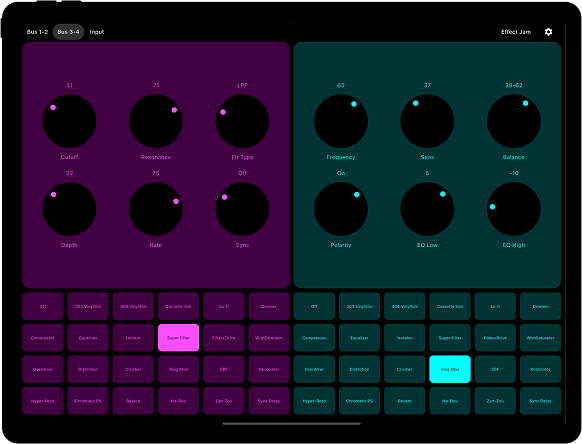Image resolution: width=582 pixels, height=444 pixels.
Task: Select Hyper-Reso in the magenta grid
Action: (x=43, y=401)
